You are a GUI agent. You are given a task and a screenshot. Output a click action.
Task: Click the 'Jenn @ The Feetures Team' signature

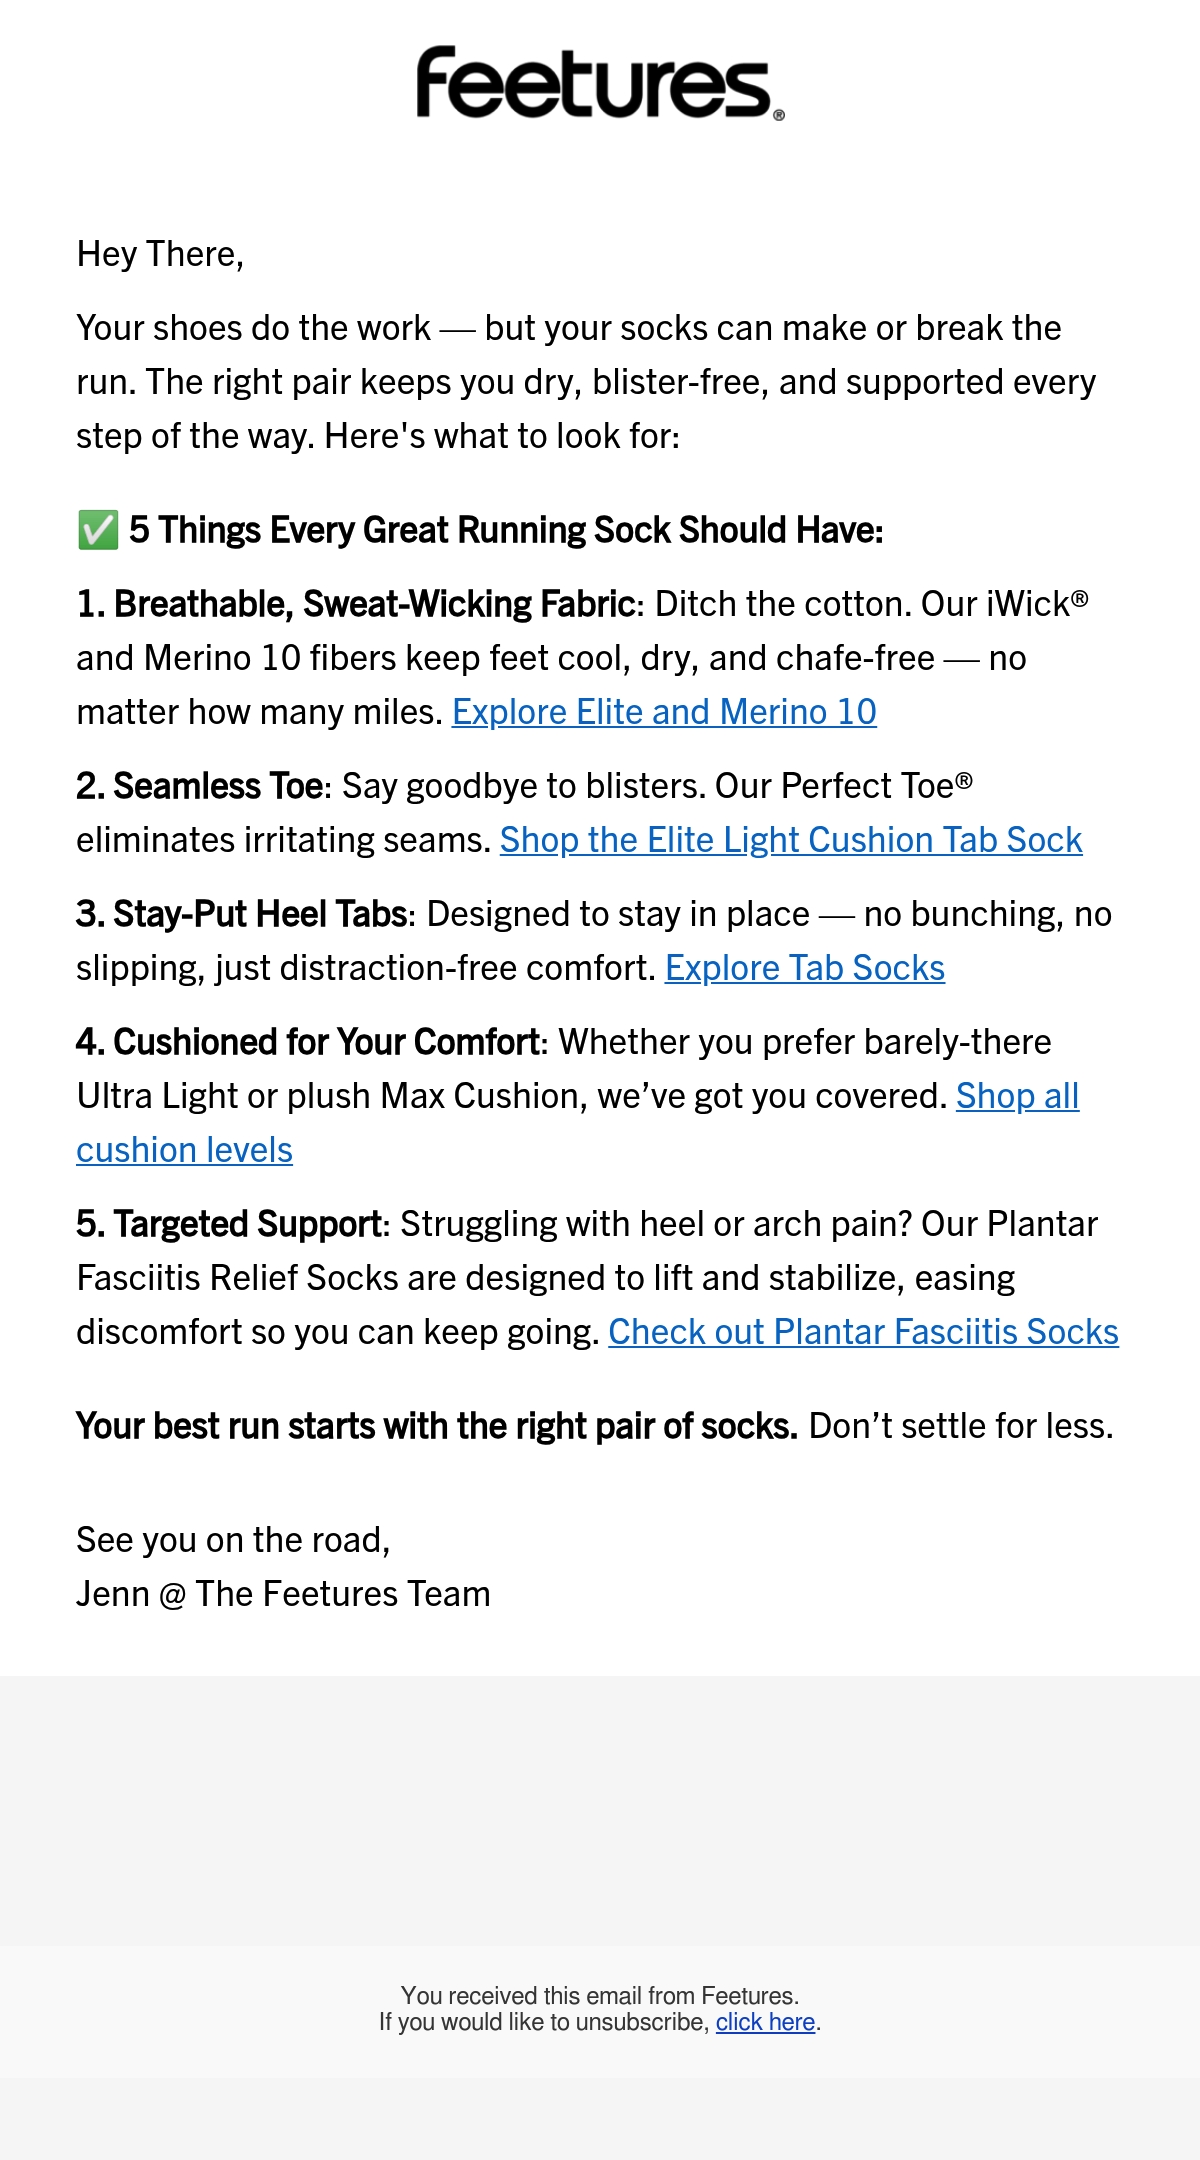283,1594
